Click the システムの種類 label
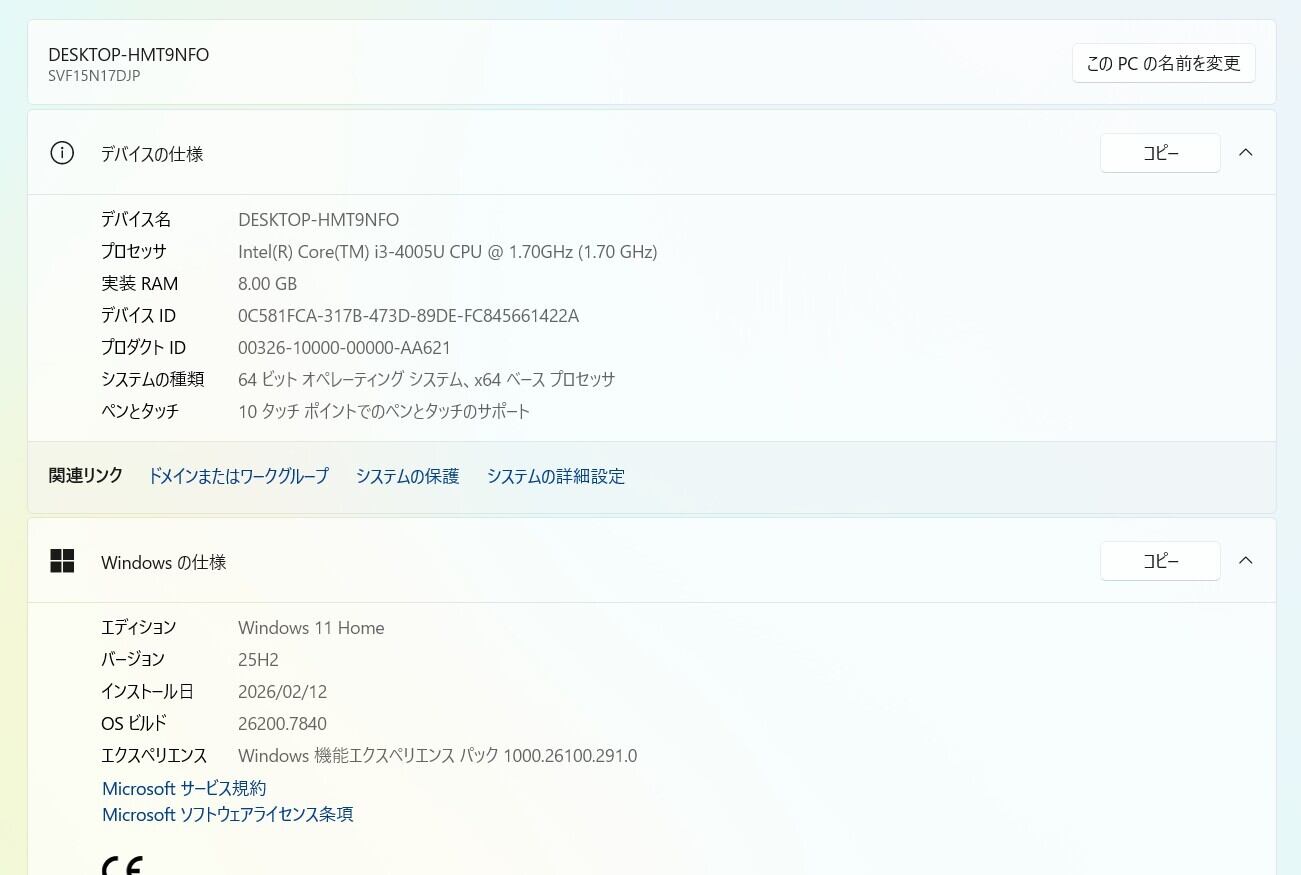 152,380
